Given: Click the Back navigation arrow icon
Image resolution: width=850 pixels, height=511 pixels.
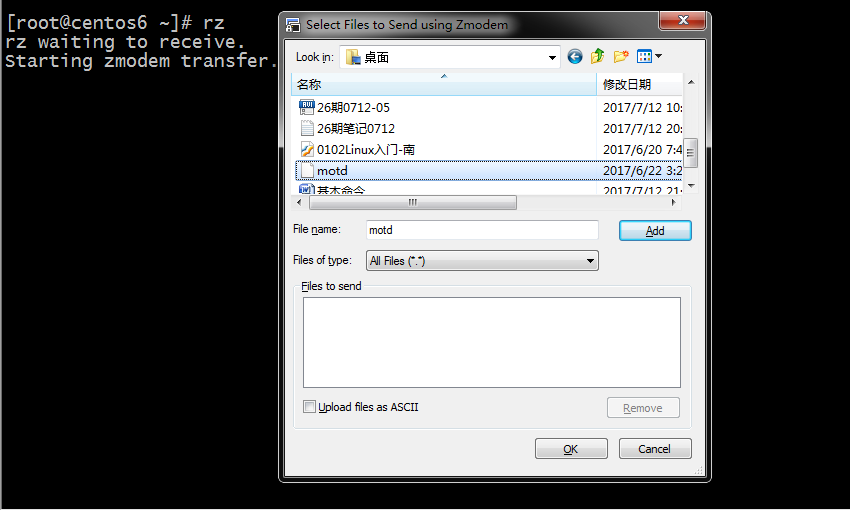Looking at the screenshot, I should point(575,56).
